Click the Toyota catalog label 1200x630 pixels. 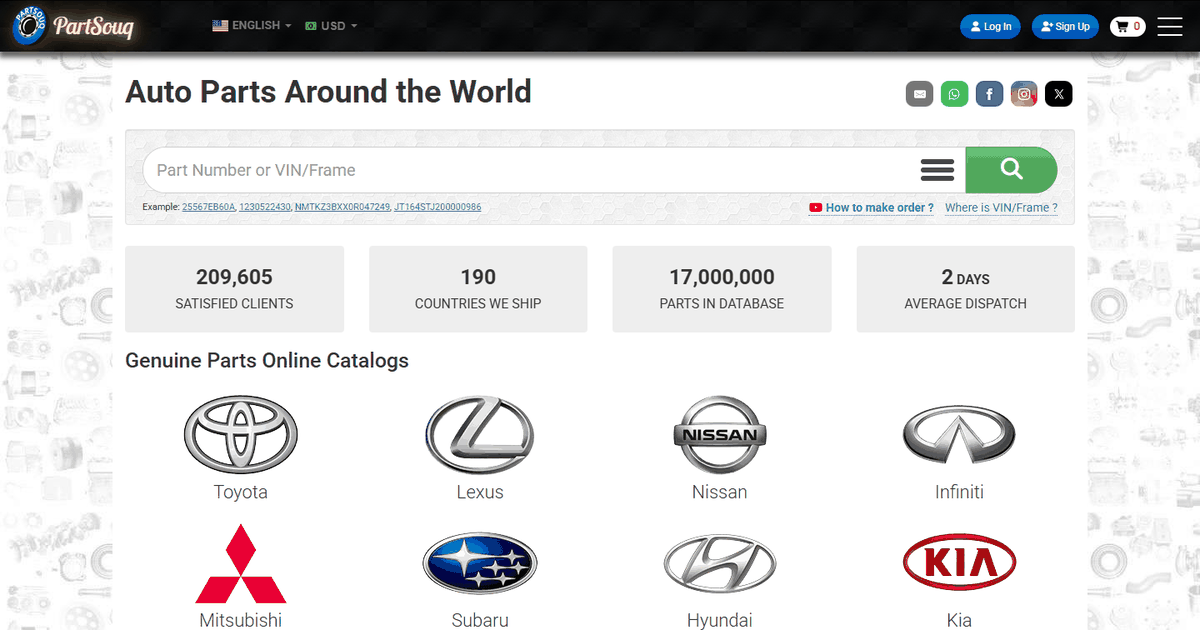pos(241,492)
